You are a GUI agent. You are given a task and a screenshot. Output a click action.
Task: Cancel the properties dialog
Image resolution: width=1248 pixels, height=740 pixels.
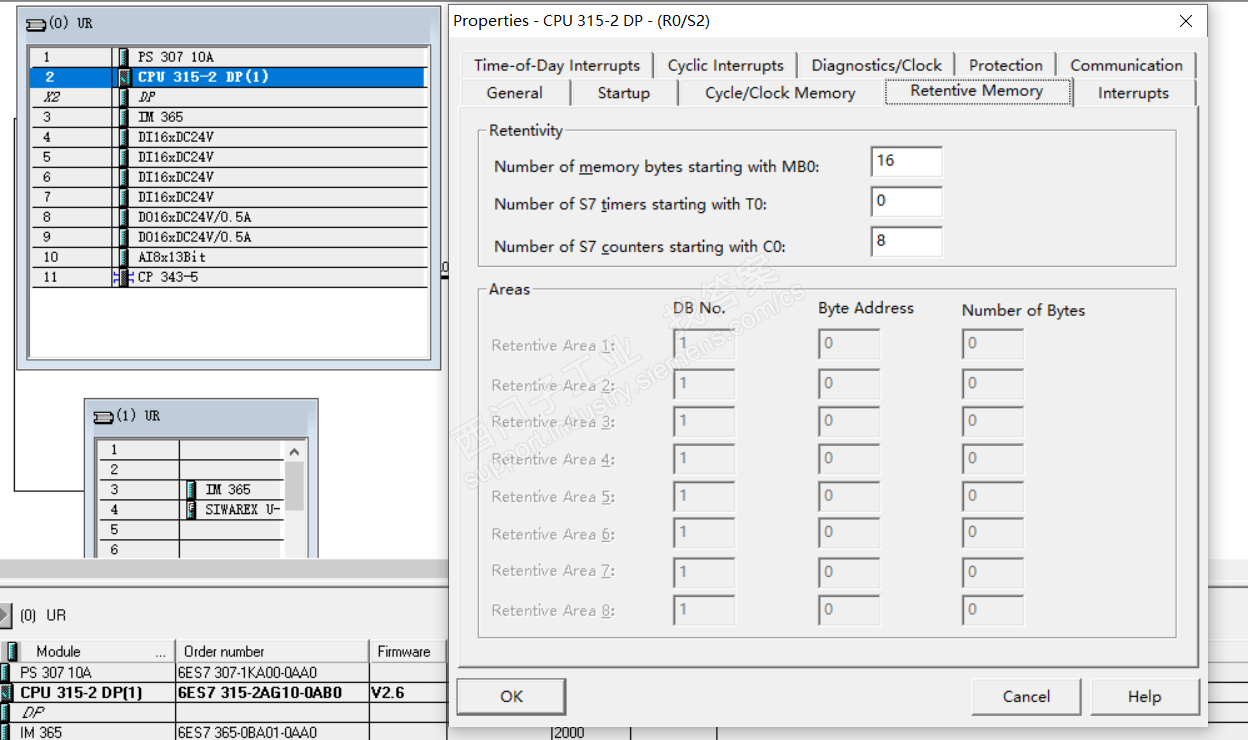(x=1026, y=696)
